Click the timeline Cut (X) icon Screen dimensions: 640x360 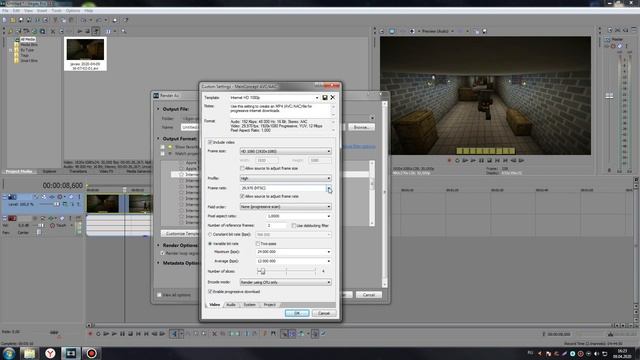click(x=214, y=334)
